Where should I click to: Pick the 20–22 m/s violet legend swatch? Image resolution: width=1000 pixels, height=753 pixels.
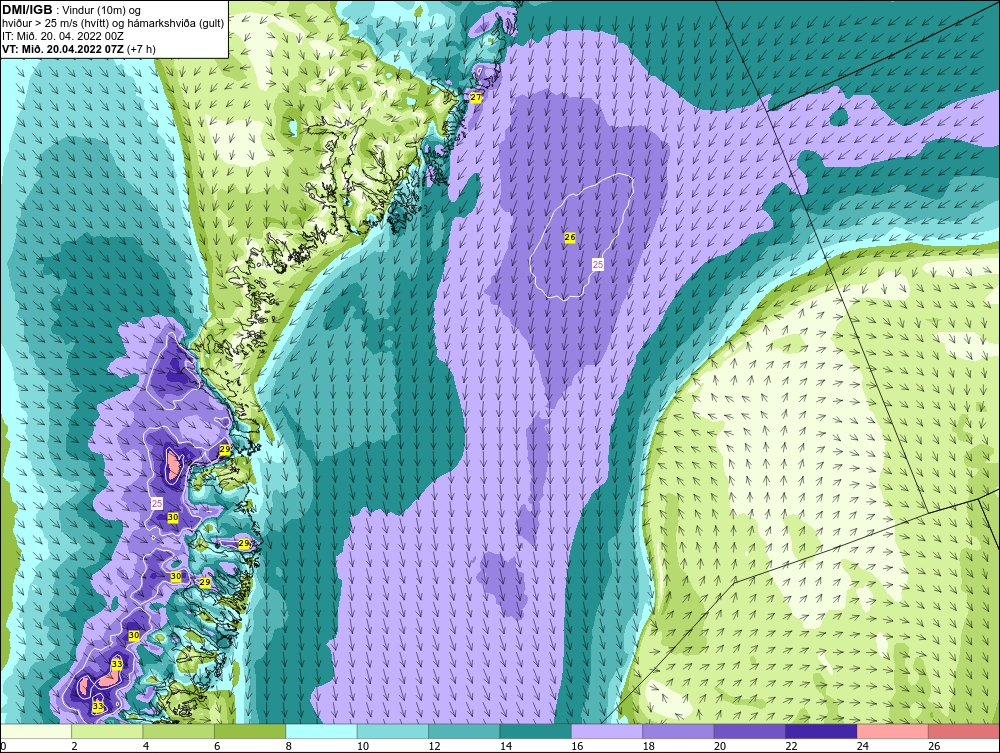click(x=750, y=731)
